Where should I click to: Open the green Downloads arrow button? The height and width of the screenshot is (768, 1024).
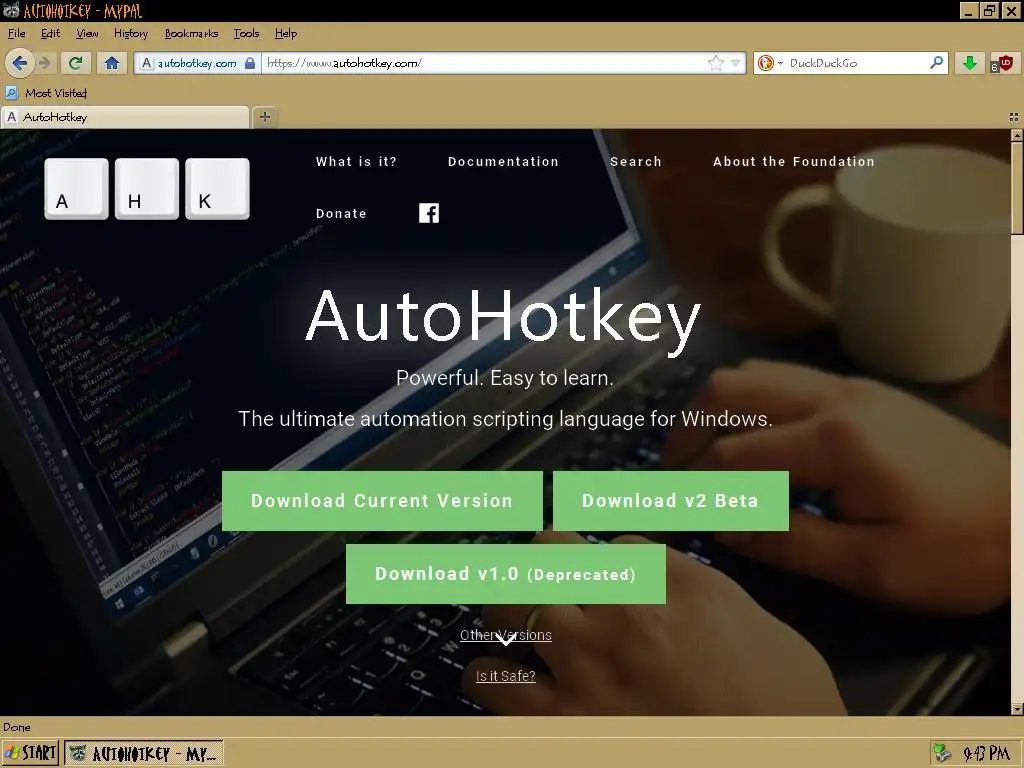pyautogui.click(x=970, y=63)
